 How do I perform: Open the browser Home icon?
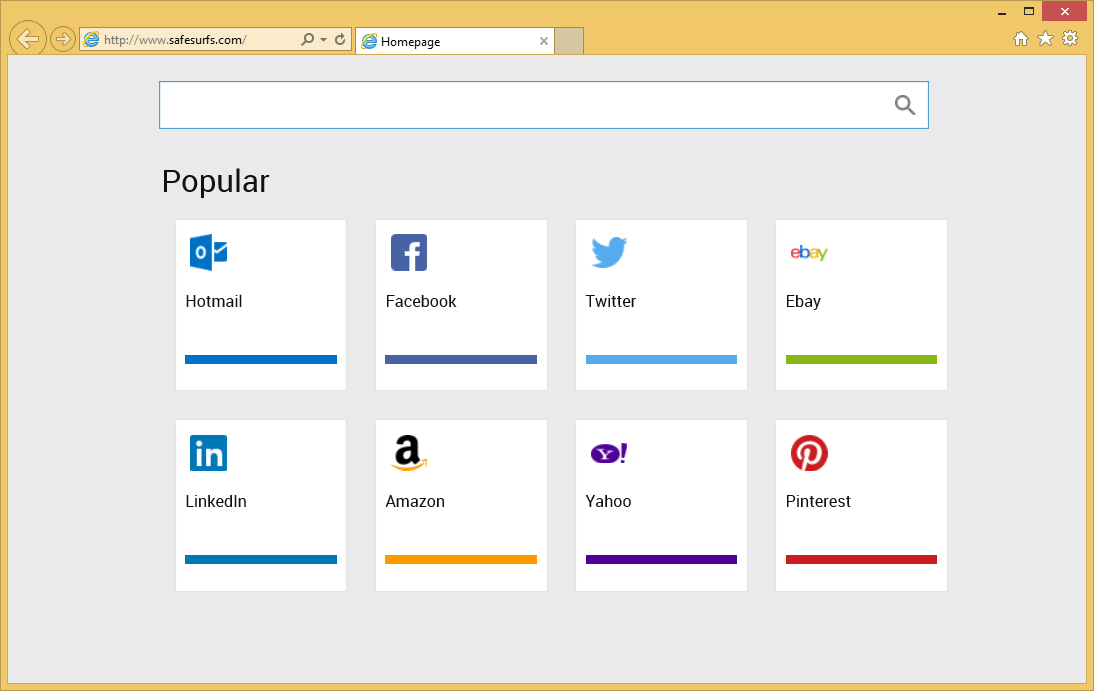pos(1021,38)
